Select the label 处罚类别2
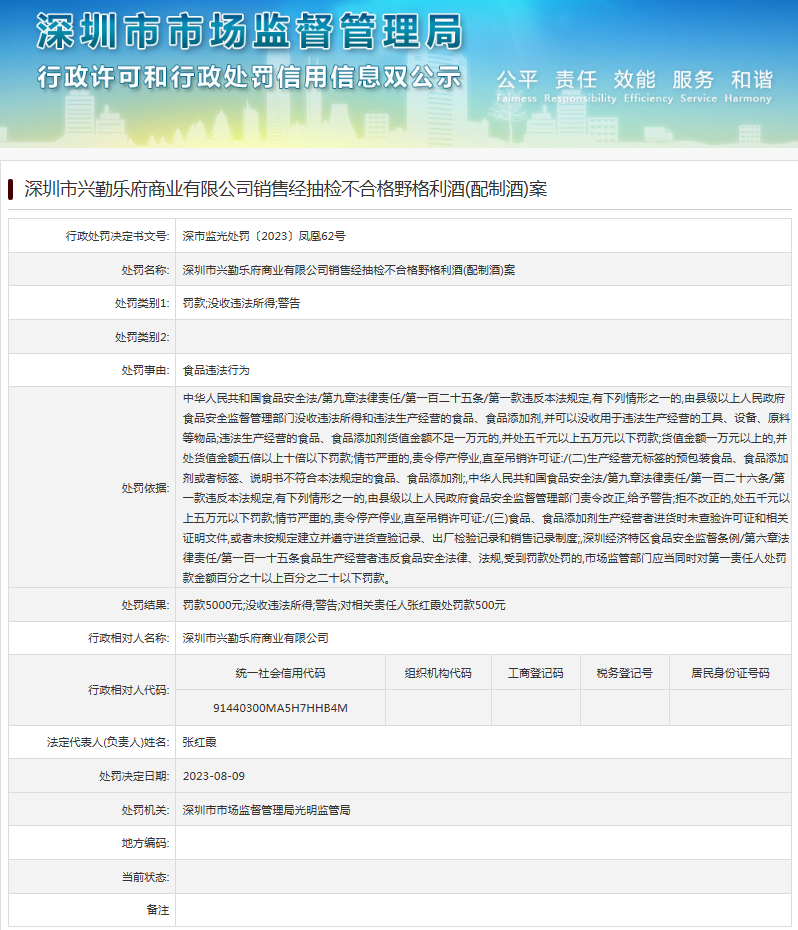This screenshot has width=798, height=930. coord(142,337)
